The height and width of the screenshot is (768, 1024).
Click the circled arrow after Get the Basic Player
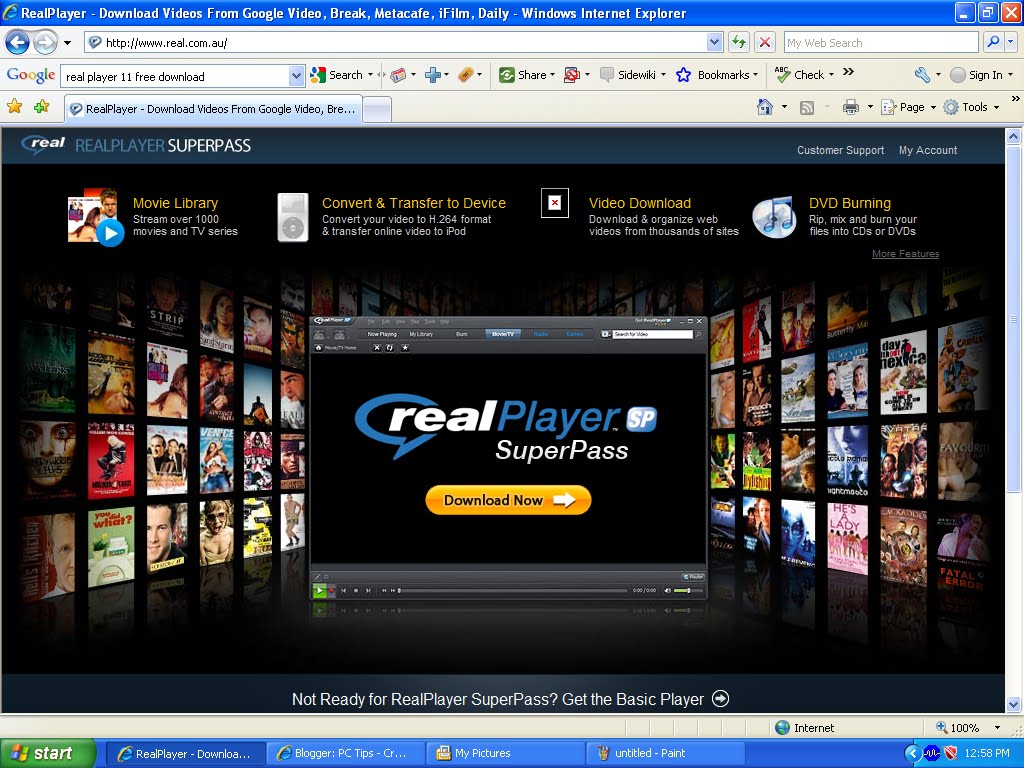720,699
